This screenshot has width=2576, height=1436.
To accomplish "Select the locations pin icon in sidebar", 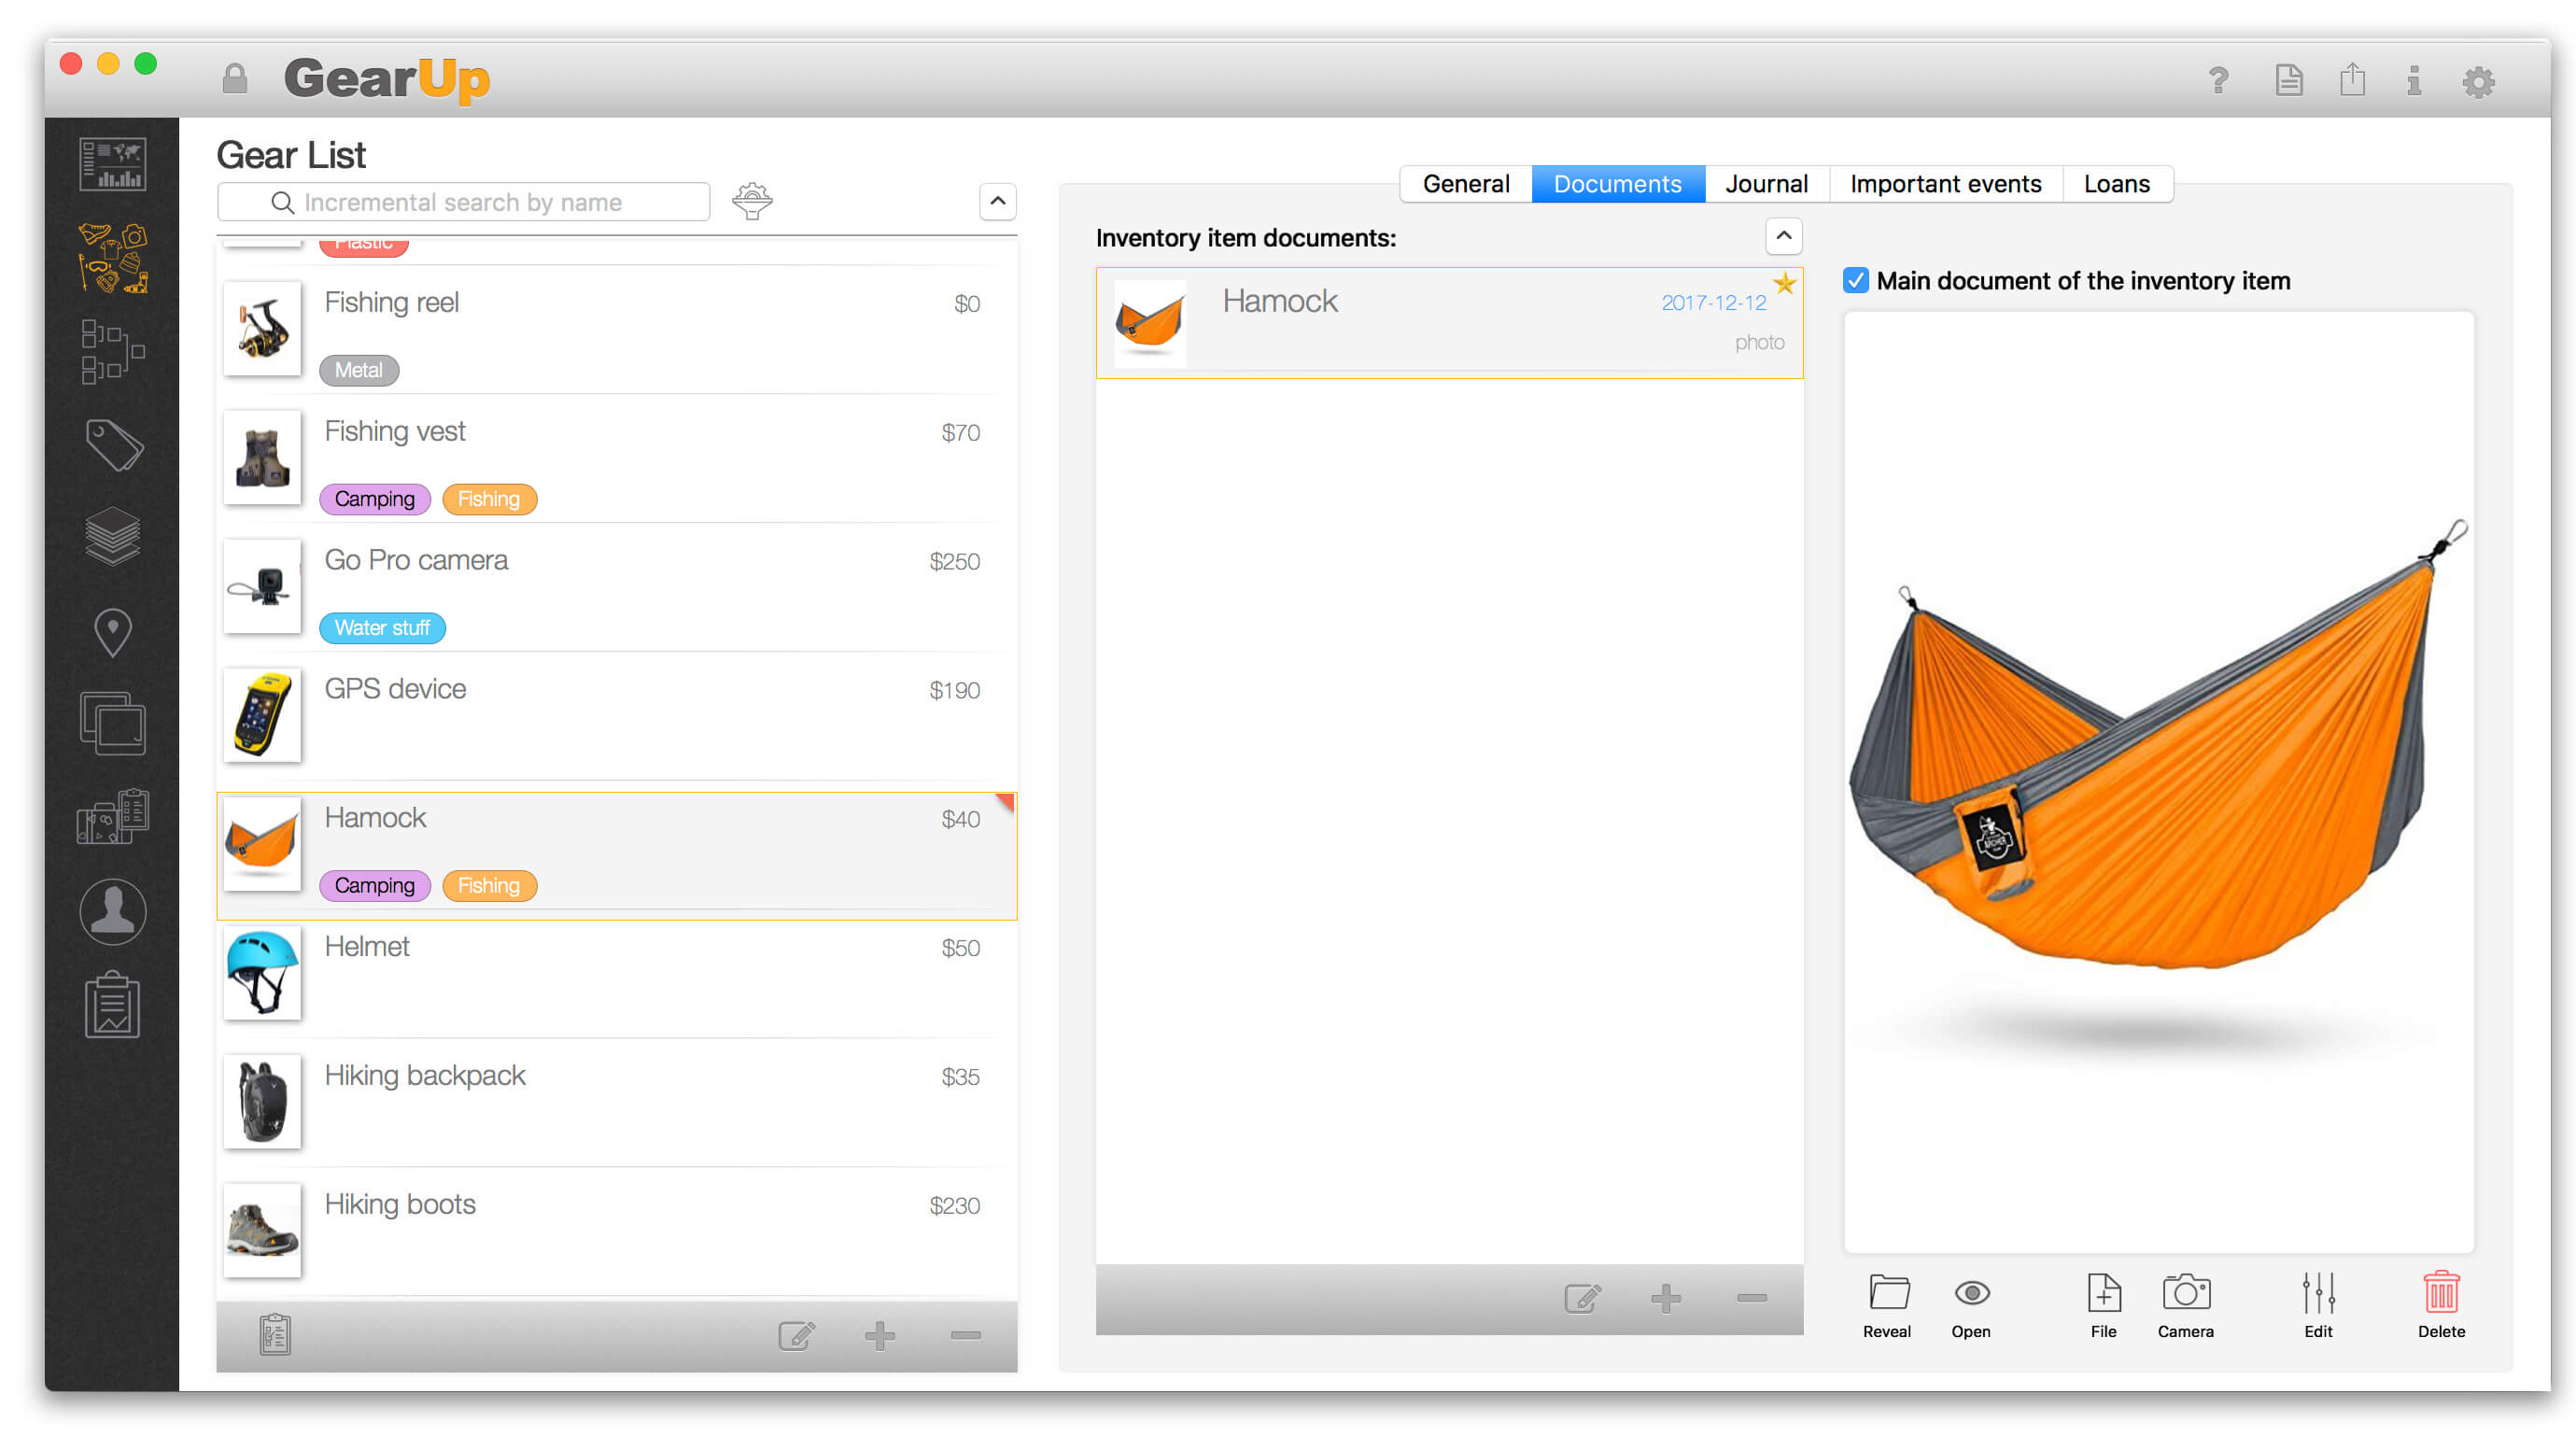I will pos(112,630).
